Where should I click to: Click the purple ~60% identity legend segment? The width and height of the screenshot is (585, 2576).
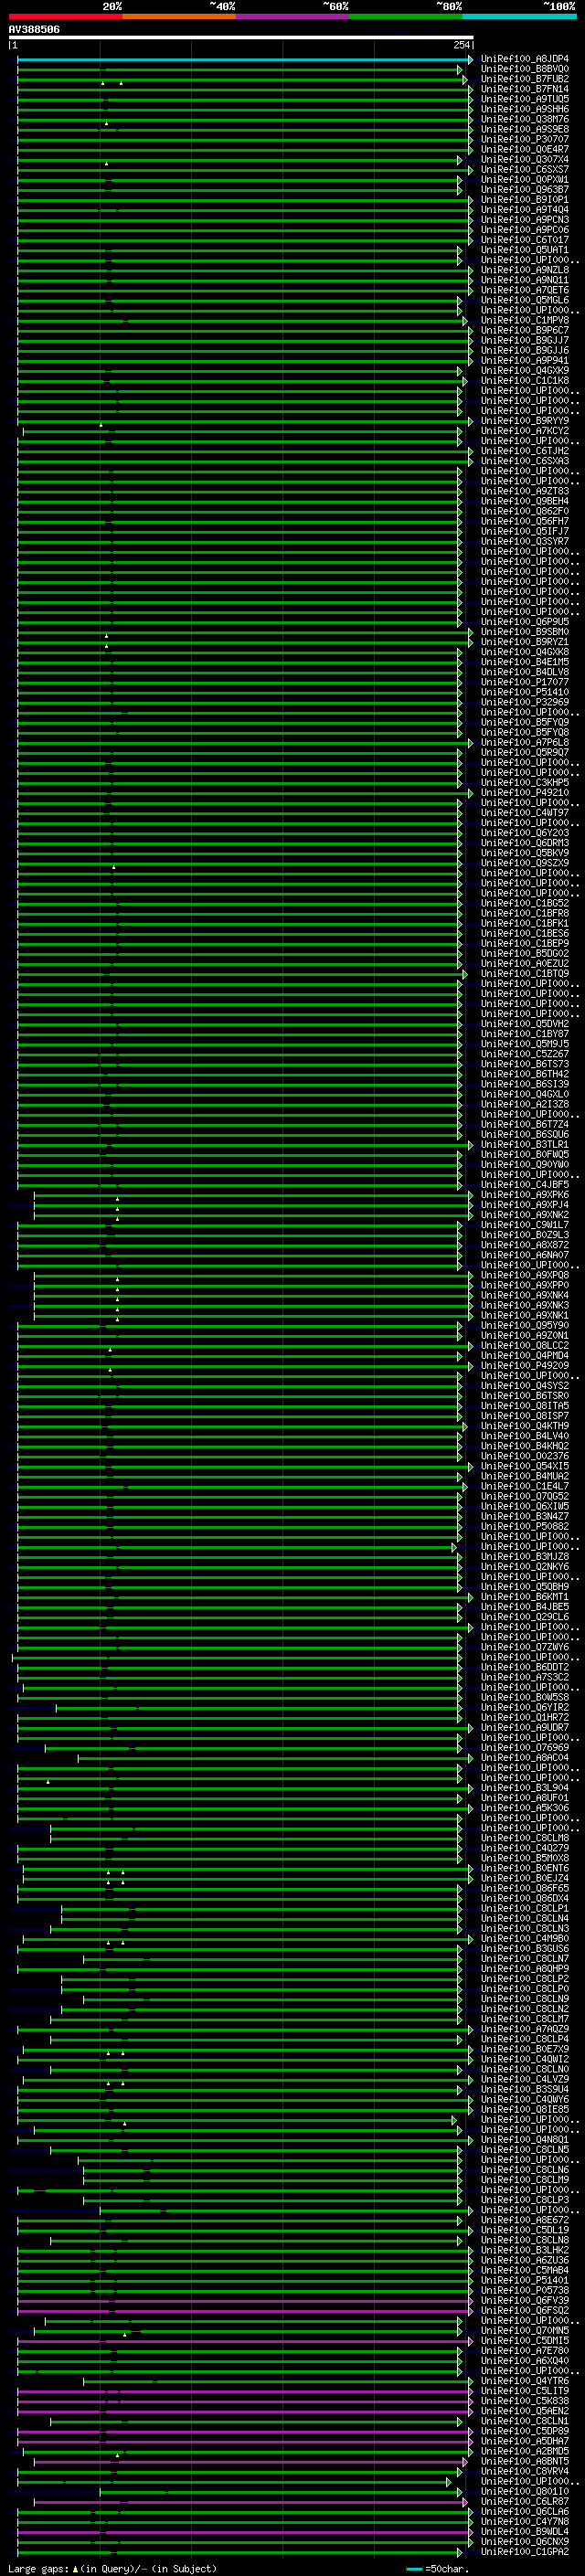[x=293, y=16]
